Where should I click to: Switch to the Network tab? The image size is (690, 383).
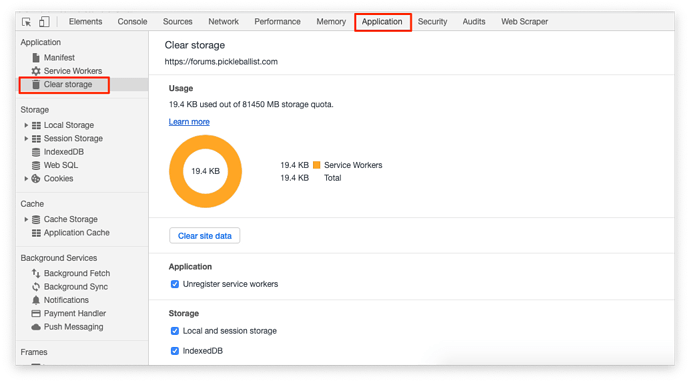point(224,22)
